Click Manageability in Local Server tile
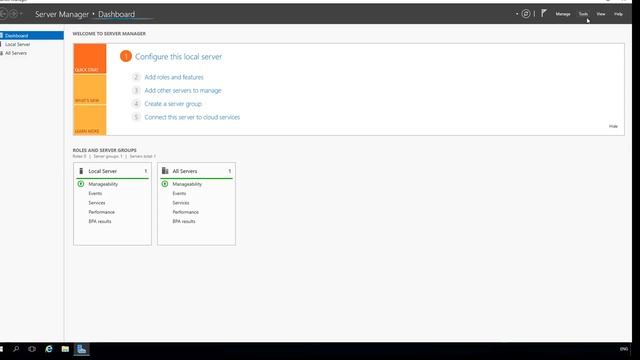Viewport: 640px width, 360px height. (103, 184)
